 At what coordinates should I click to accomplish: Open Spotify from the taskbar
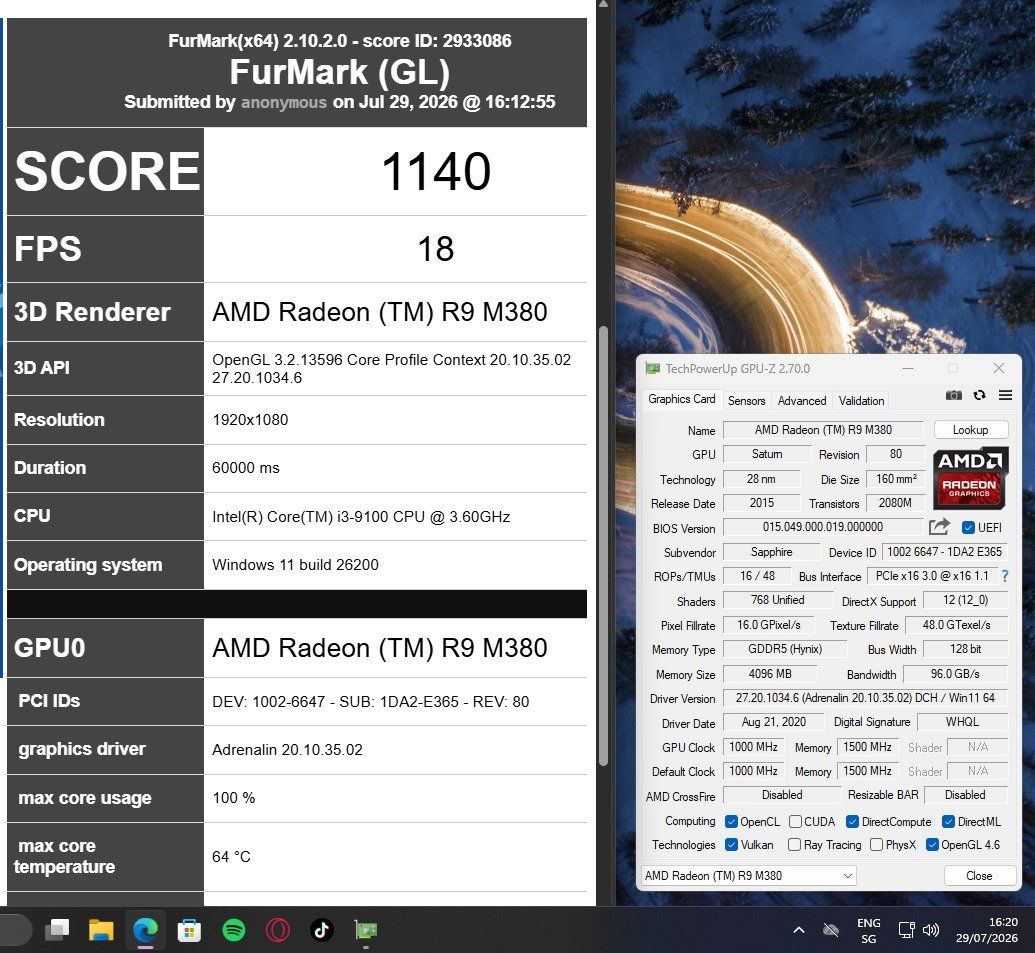click(234, 930)
